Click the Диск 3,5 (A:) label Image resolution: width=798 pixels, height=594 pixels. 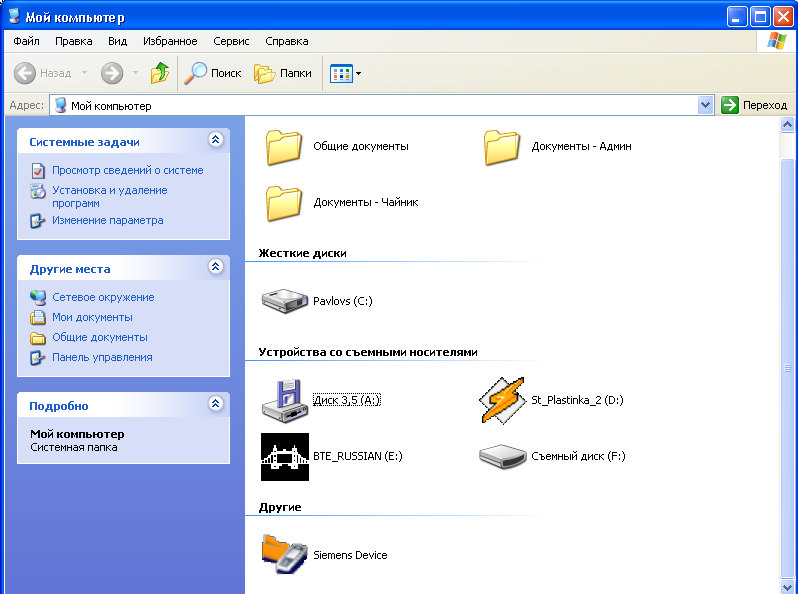347,400
